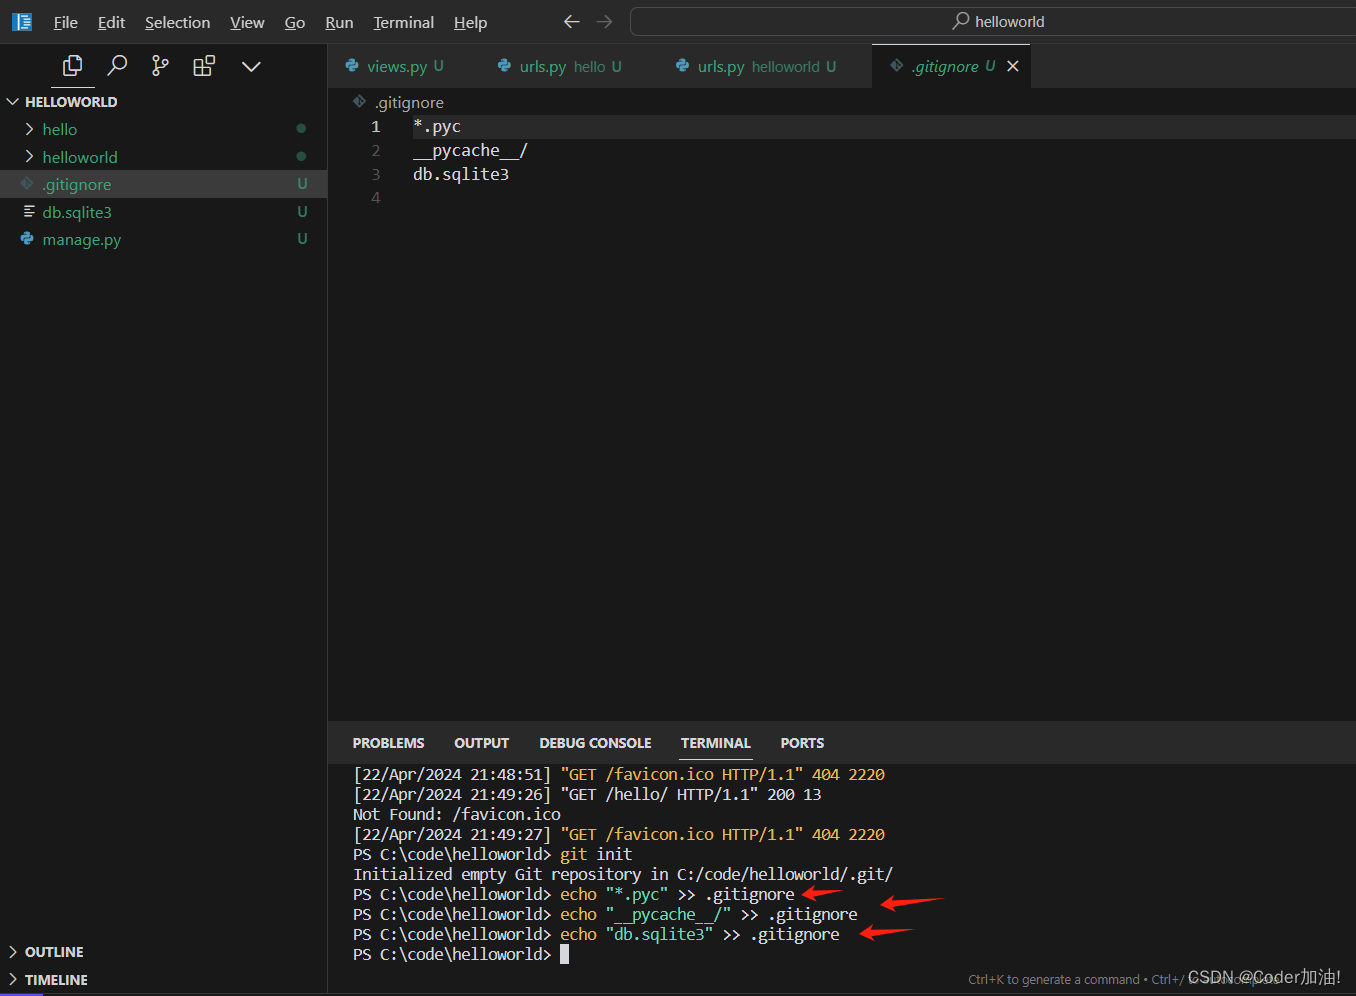This screenshot has width=1356, height=996.
Task: Select the Search icon in activity bar
Action: pyautogui.click(x=116, y=66)
